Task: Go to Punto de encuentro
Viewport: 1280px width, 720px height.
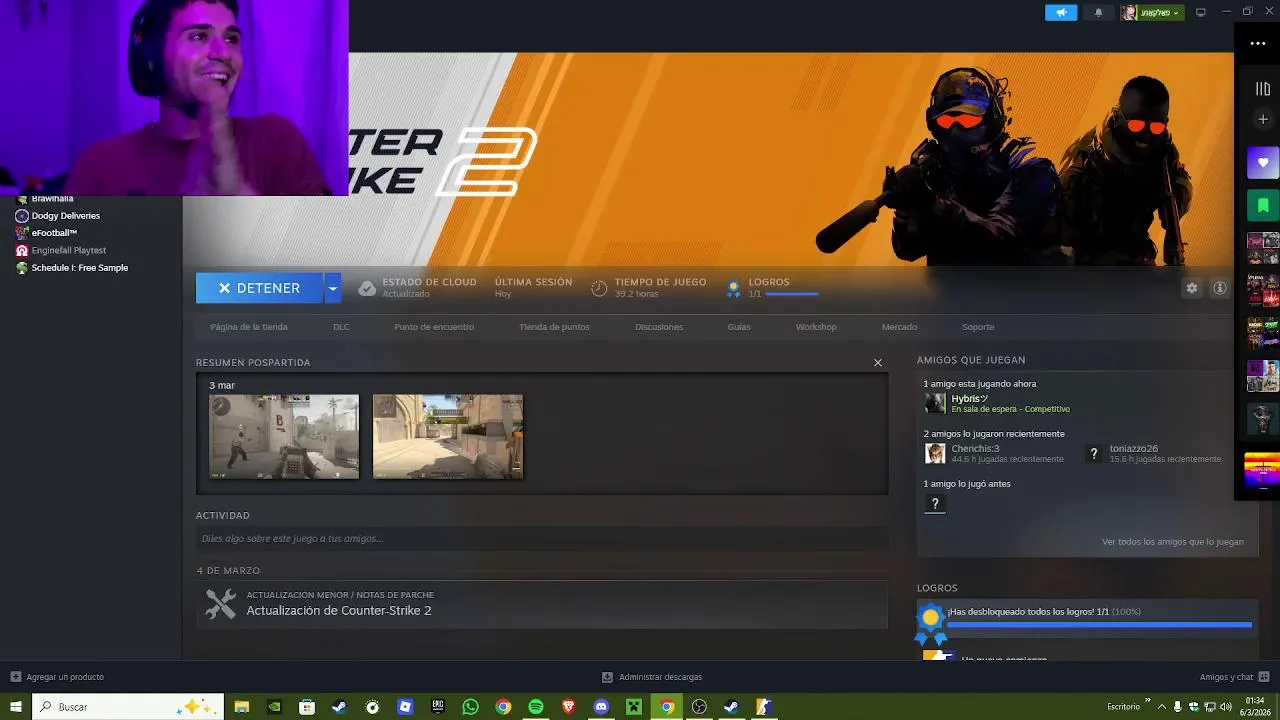Action: pyautogui.click(x=434, y=327)
